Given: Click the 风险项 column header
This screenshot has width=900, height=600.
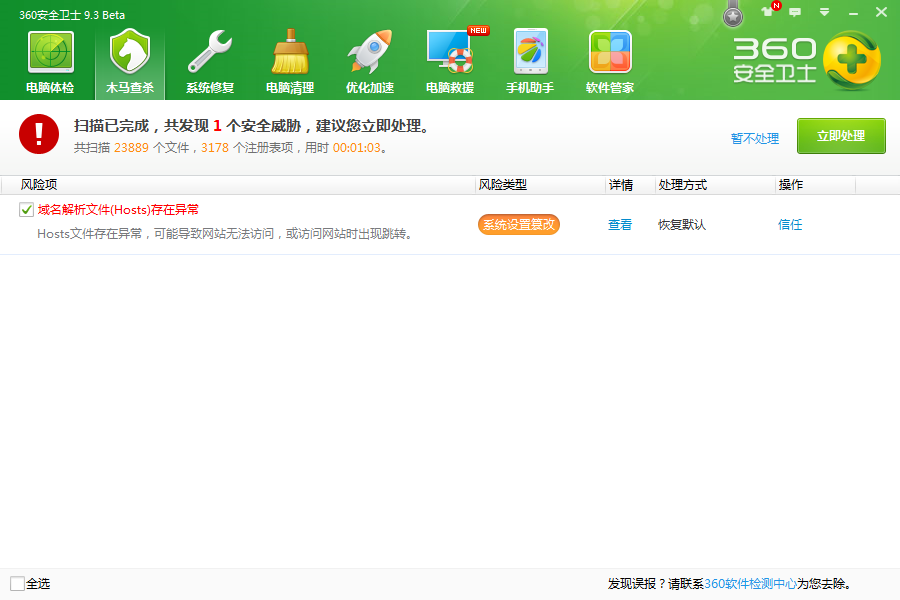Looking at the screenshot, I should pos(39,184).
